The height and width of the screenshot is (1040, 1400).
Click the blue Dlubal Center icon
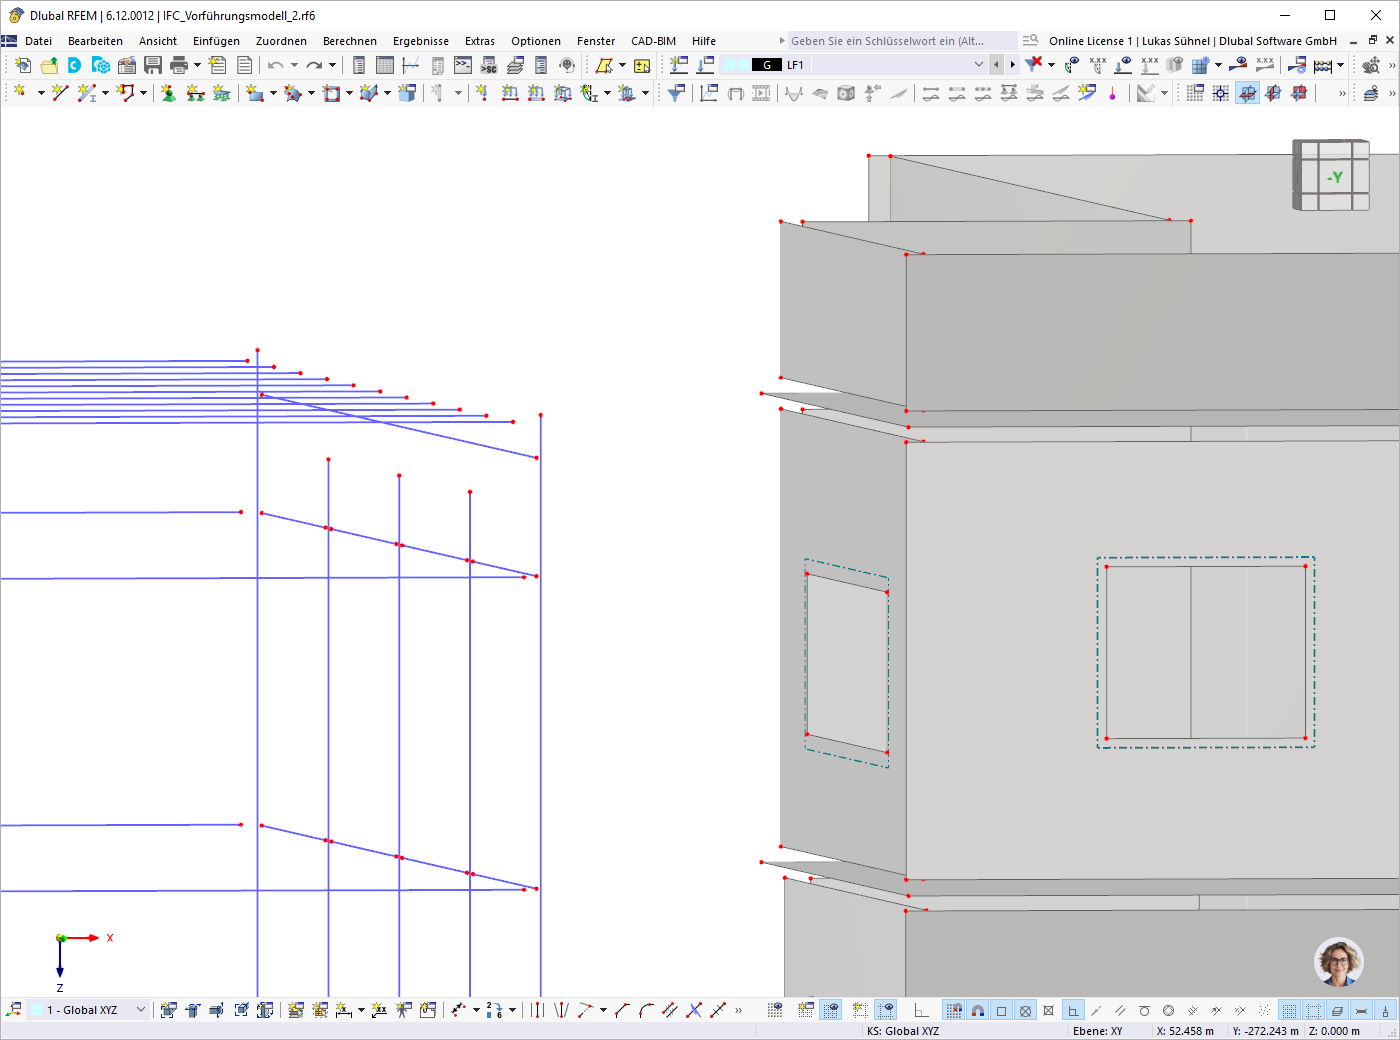[x=75, y=65]
